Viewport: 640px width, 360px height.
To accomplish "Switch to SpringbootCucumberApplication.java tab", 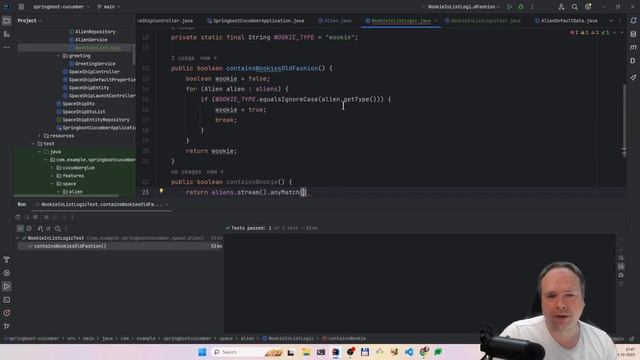I will tap(256, 21).
